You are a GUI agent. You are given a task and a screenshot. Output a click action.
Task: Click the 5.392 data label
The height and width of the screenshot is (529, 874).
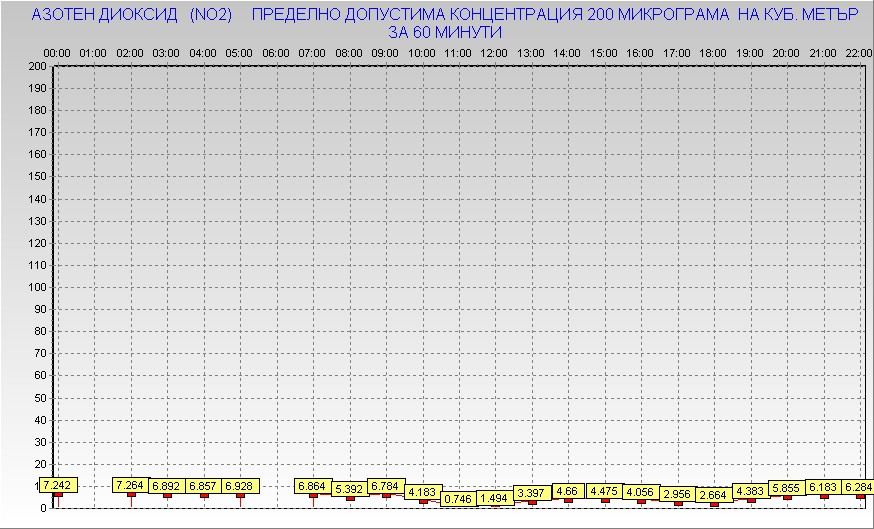349,489
